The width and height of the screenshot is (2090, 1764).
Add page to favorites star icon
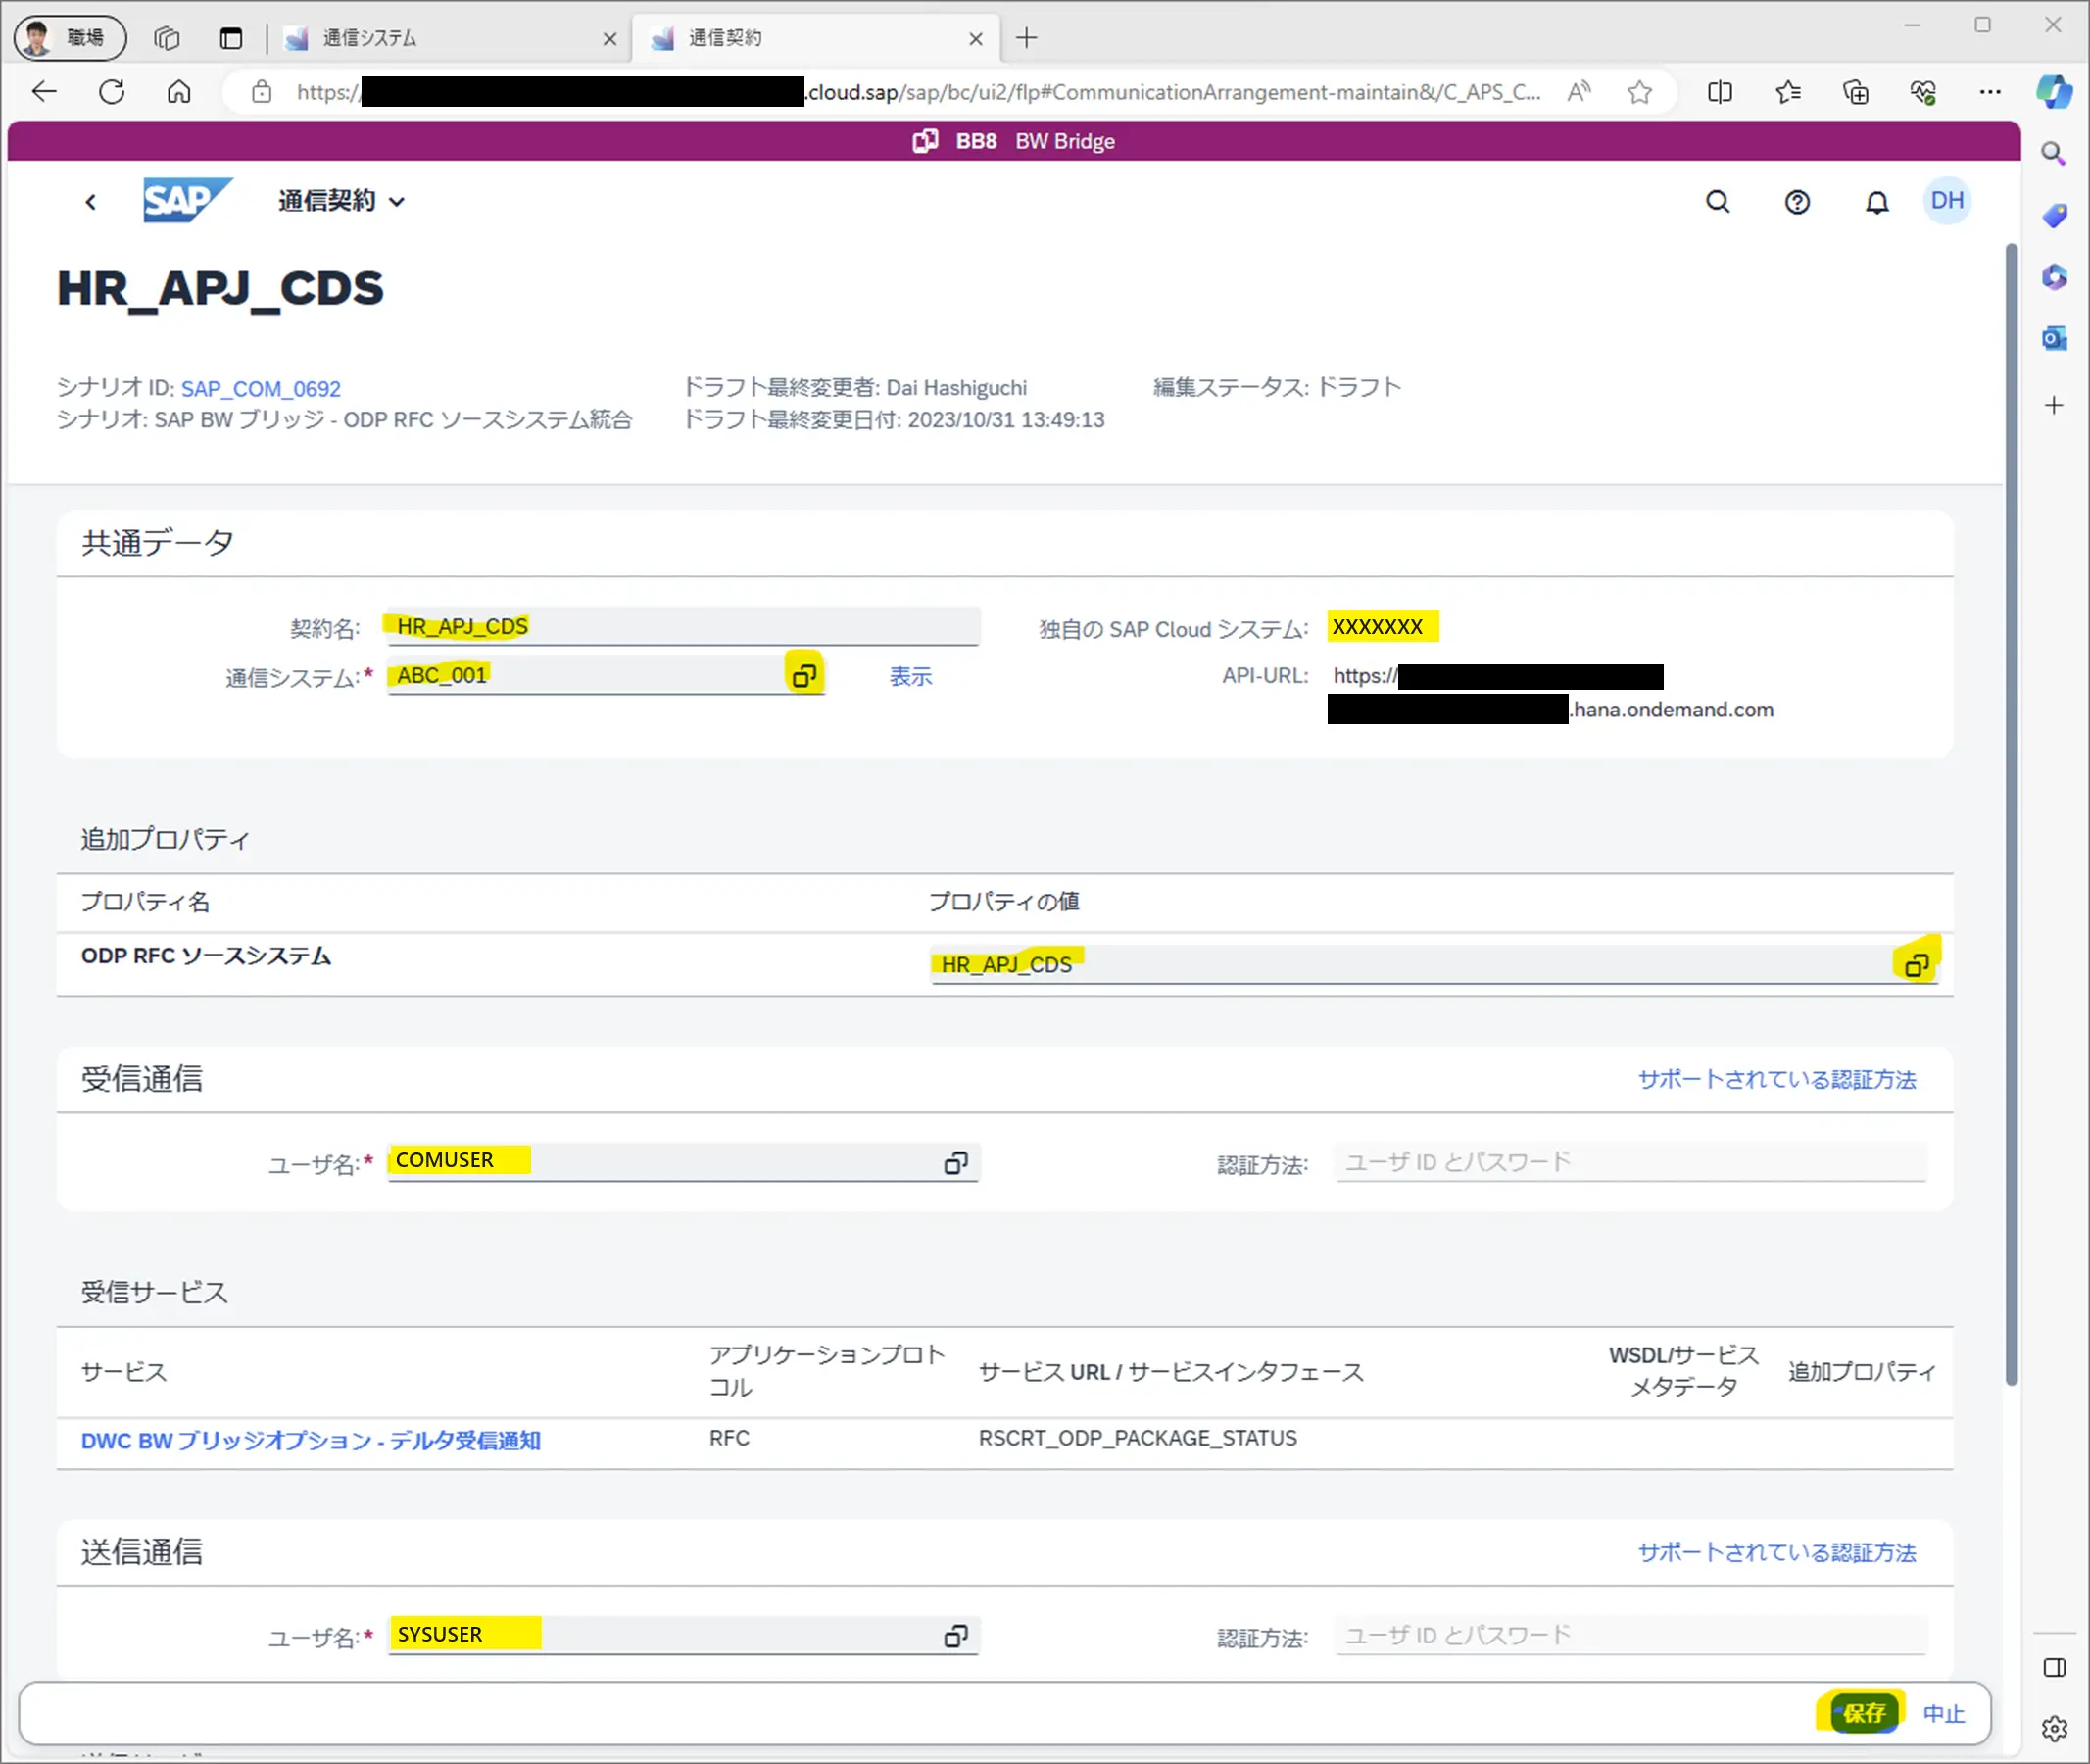[1639, 92]
